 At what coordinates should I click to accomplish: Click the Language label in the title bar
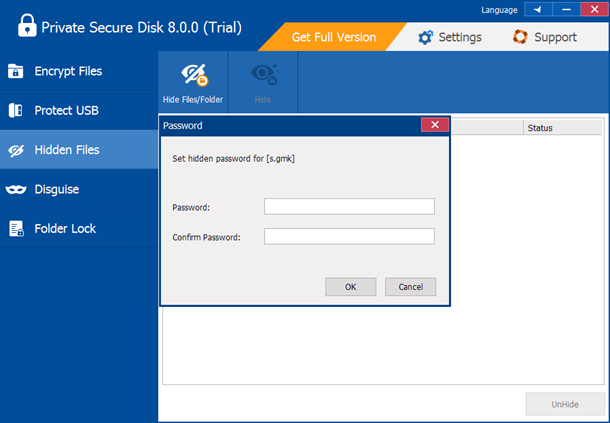(x=500, y=10)
